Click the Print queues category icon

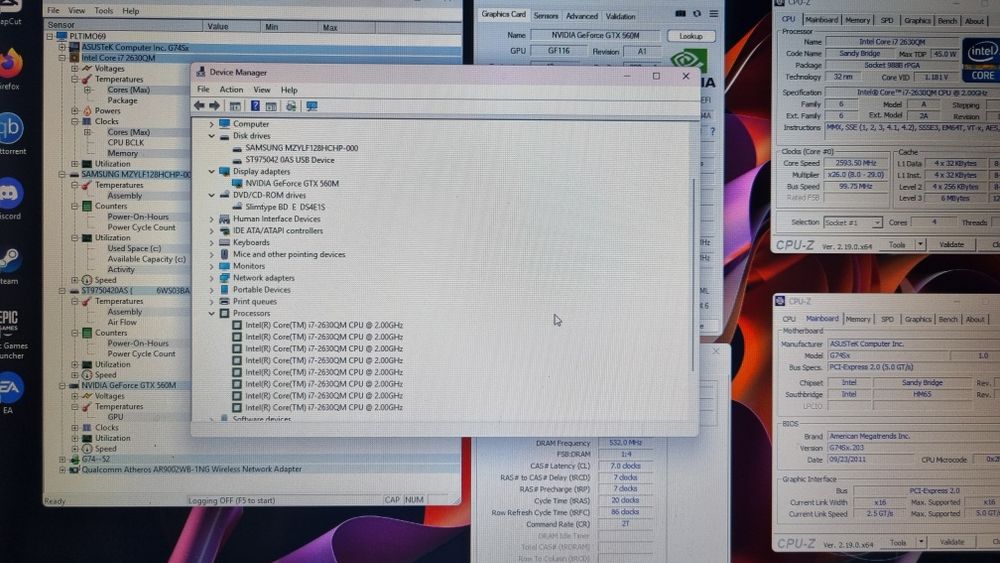click(x=224, y=302)
